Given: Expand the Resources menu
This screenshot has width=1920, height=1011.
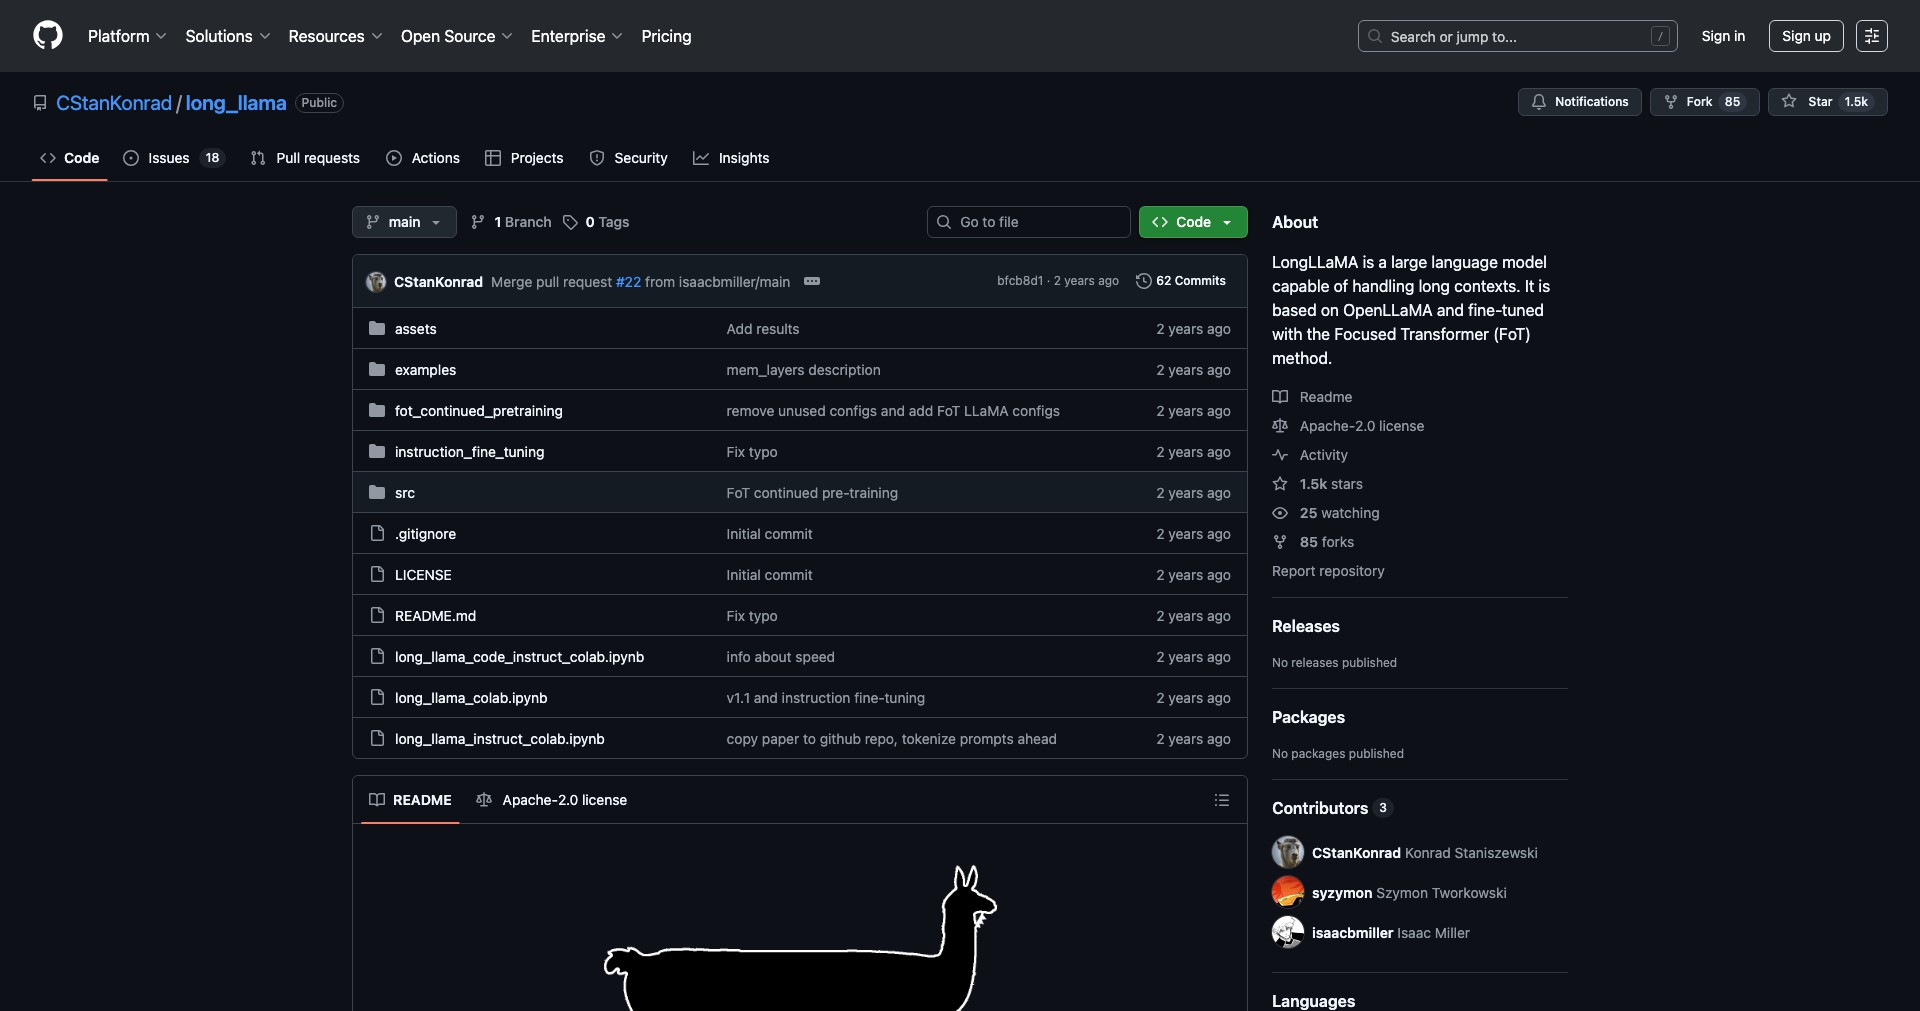Looking at the screenshot, I should (335, 36).
